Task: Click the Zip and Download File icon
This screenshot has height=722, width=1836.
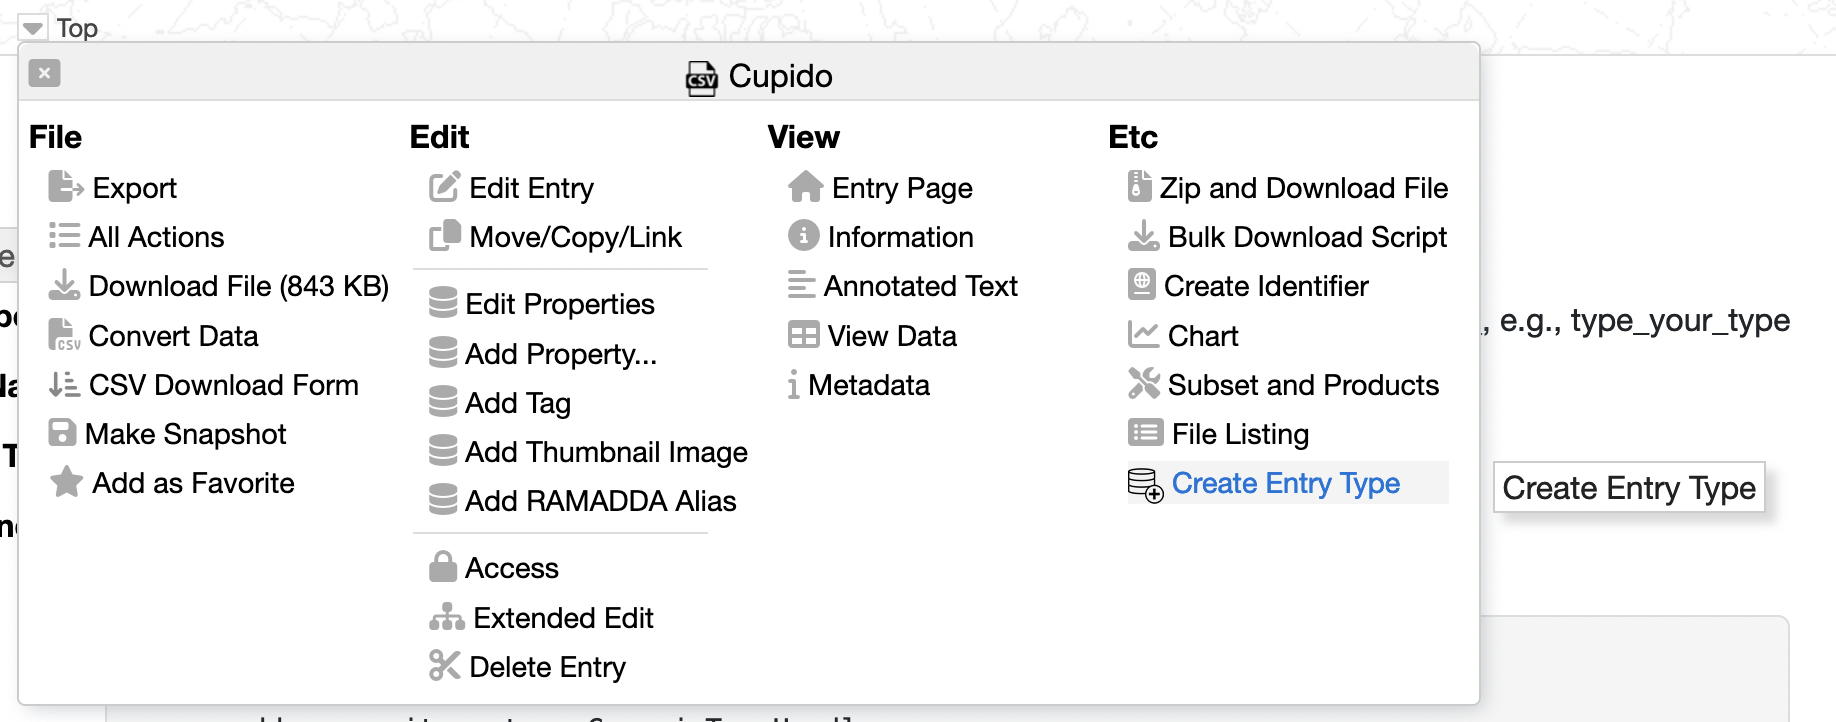Action: (x=1139, y=186)
